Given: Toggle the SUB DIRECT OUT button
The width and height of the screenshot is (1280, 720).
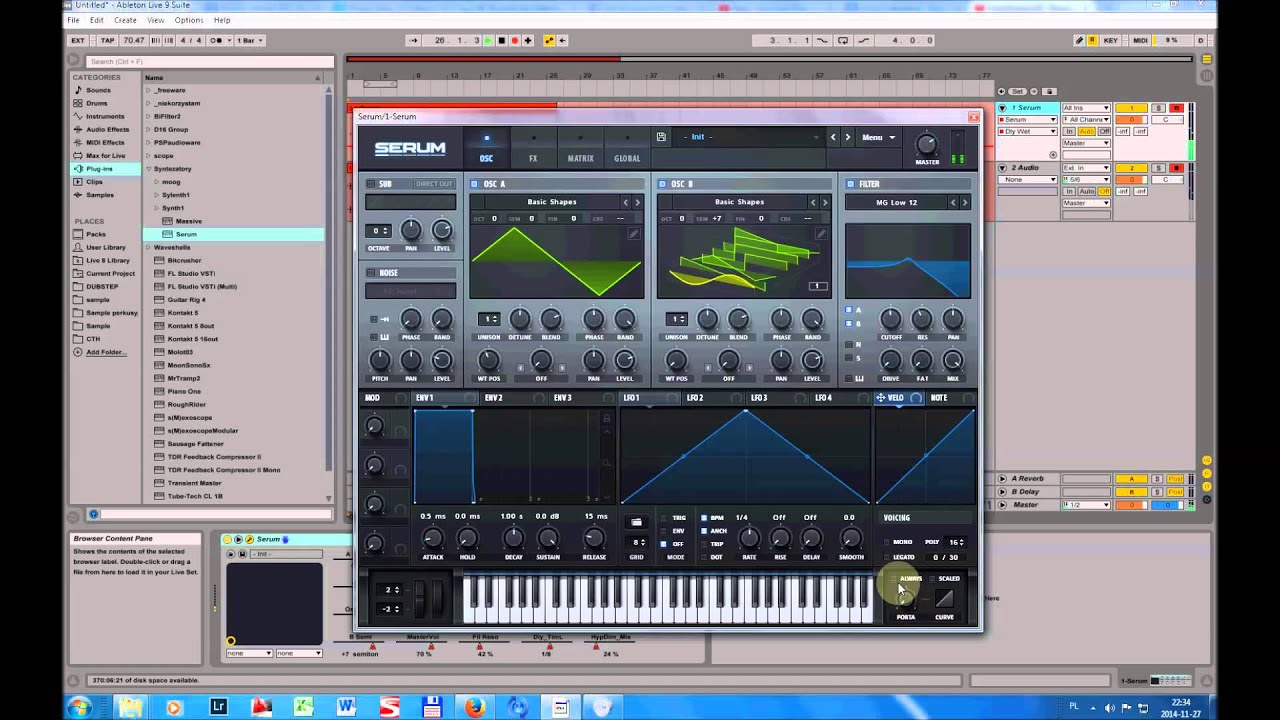Looking at the screenshot, I should click(434, 184).
